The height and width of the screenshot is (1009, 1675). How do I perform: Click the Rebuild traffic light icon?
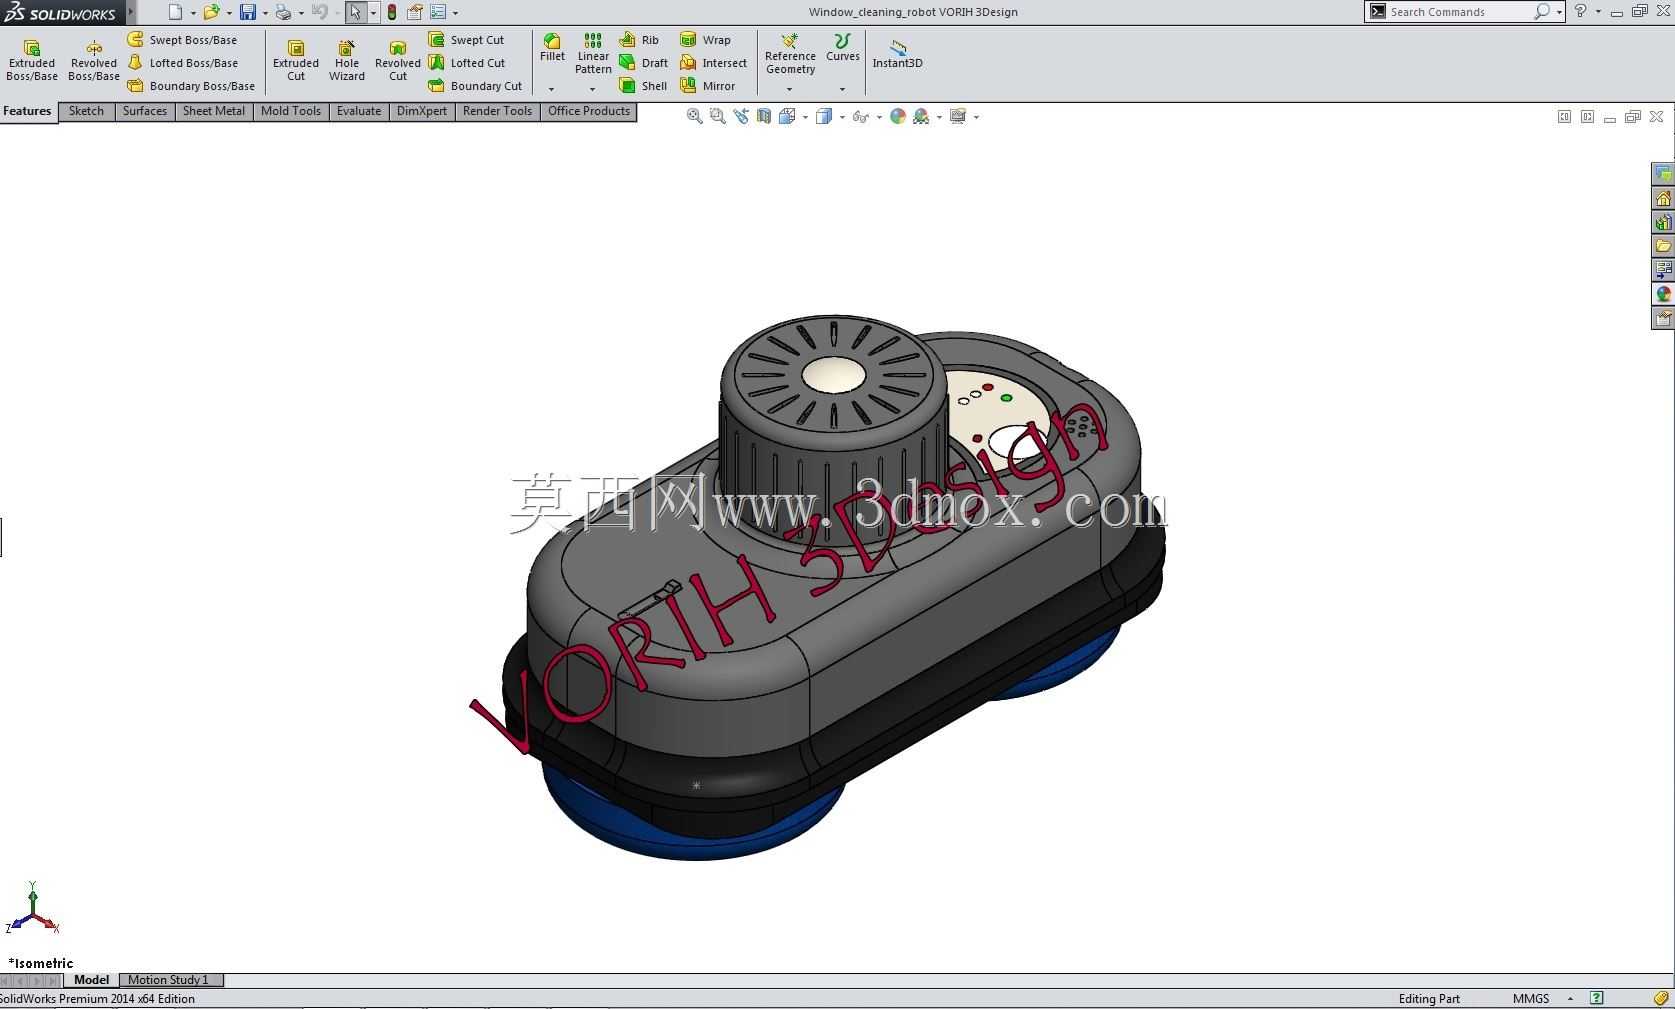tap(392, 12)
